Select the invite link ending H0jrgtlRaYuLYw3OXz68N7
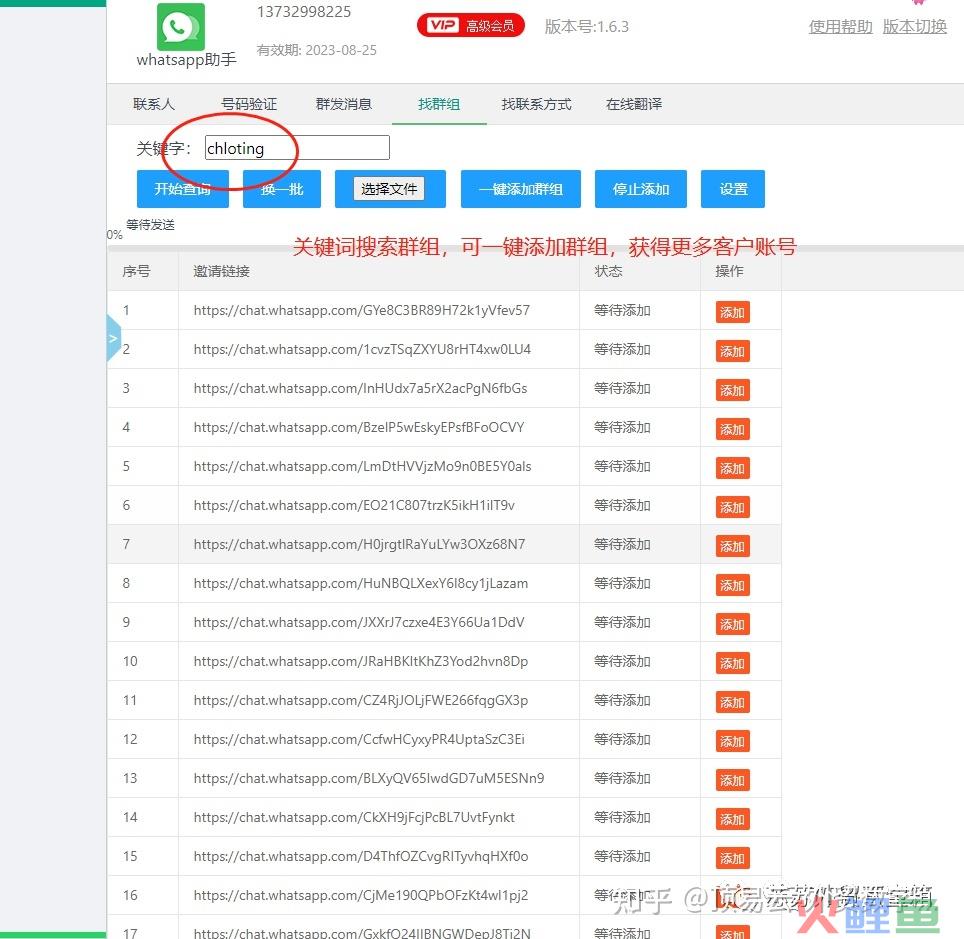 tap(360, 544)
